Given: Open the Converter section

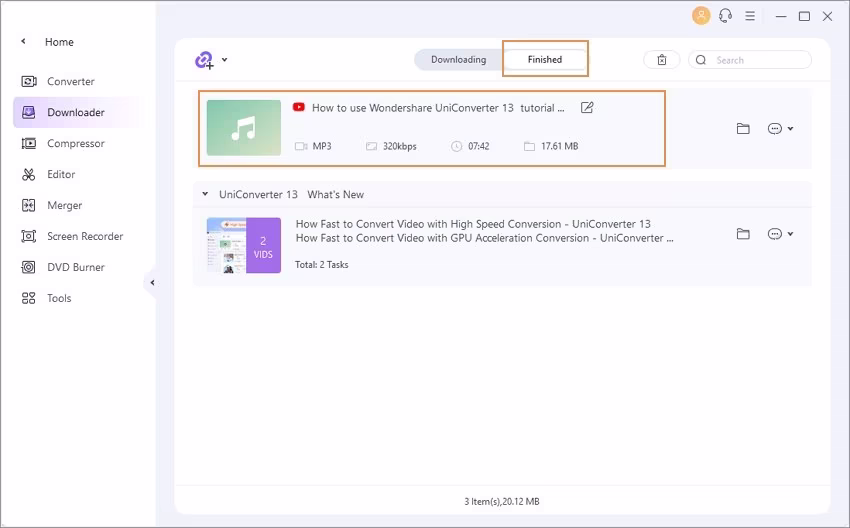Looking at the screenshot, I should pyautogui.click(x=70, y=81).
